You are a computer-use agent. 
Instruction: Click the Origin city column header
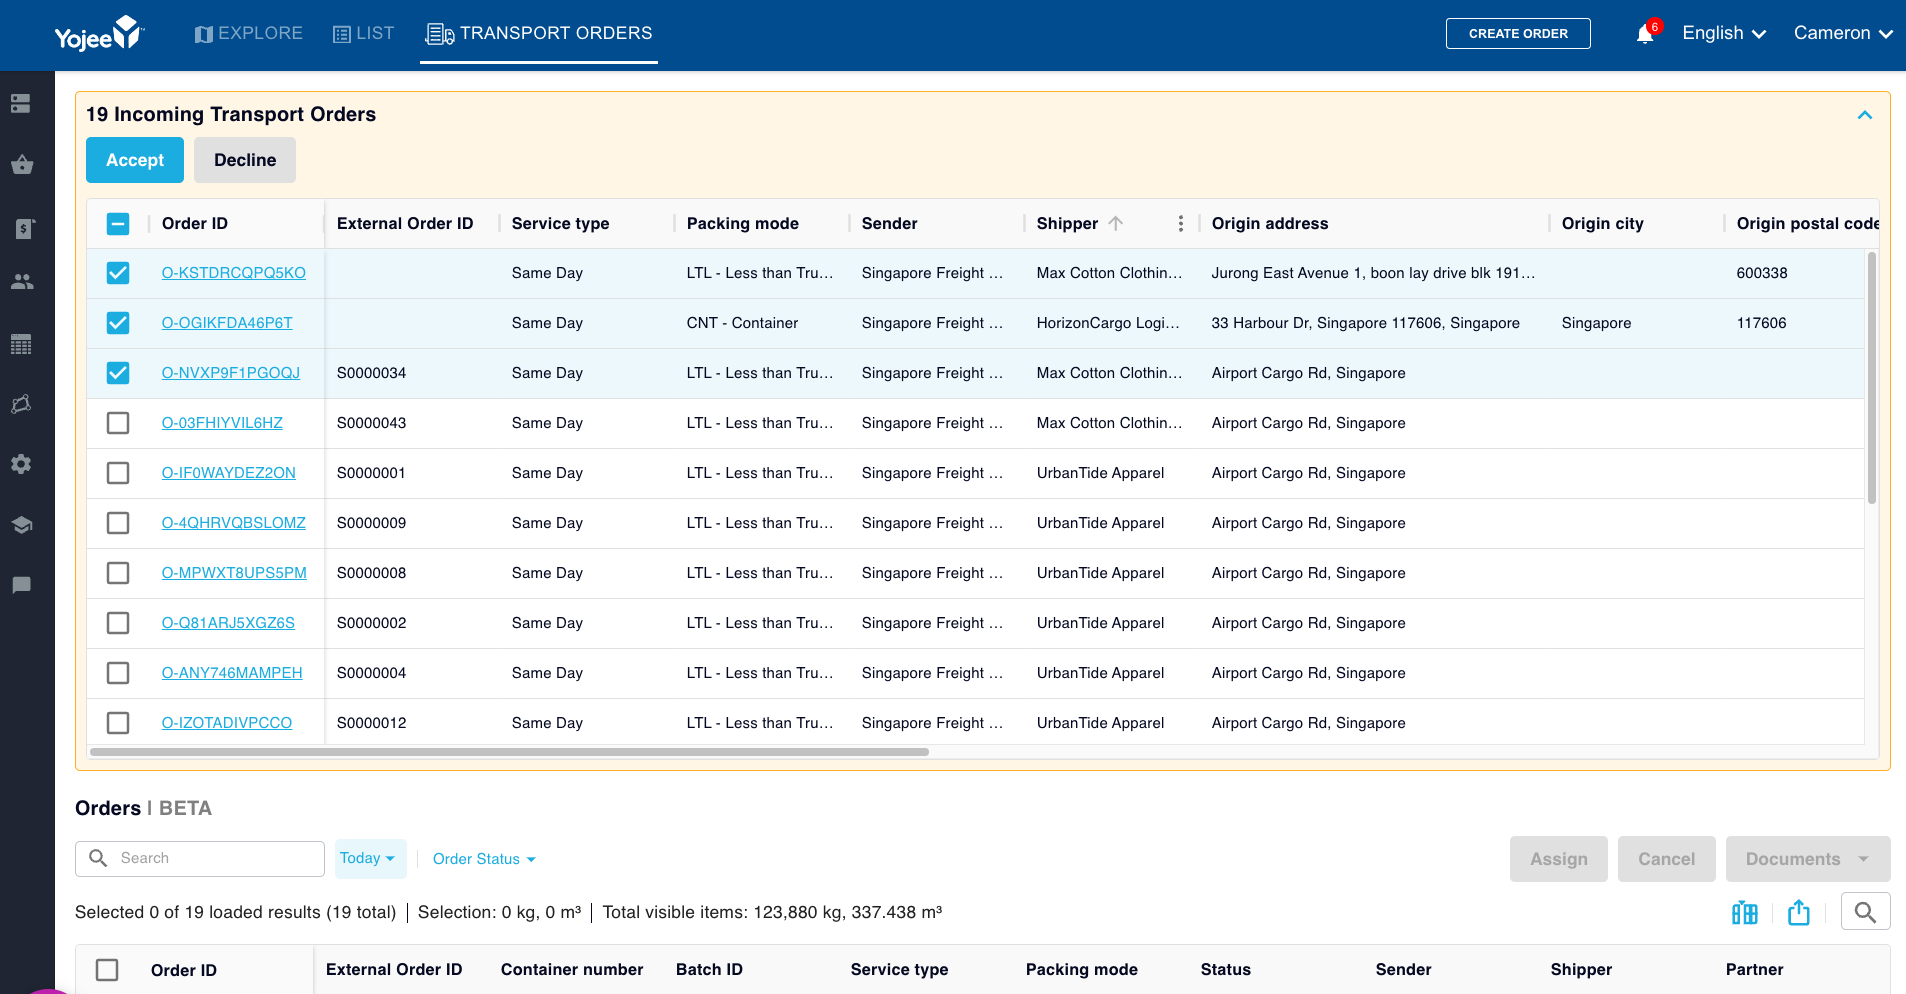coord(1602,223)
